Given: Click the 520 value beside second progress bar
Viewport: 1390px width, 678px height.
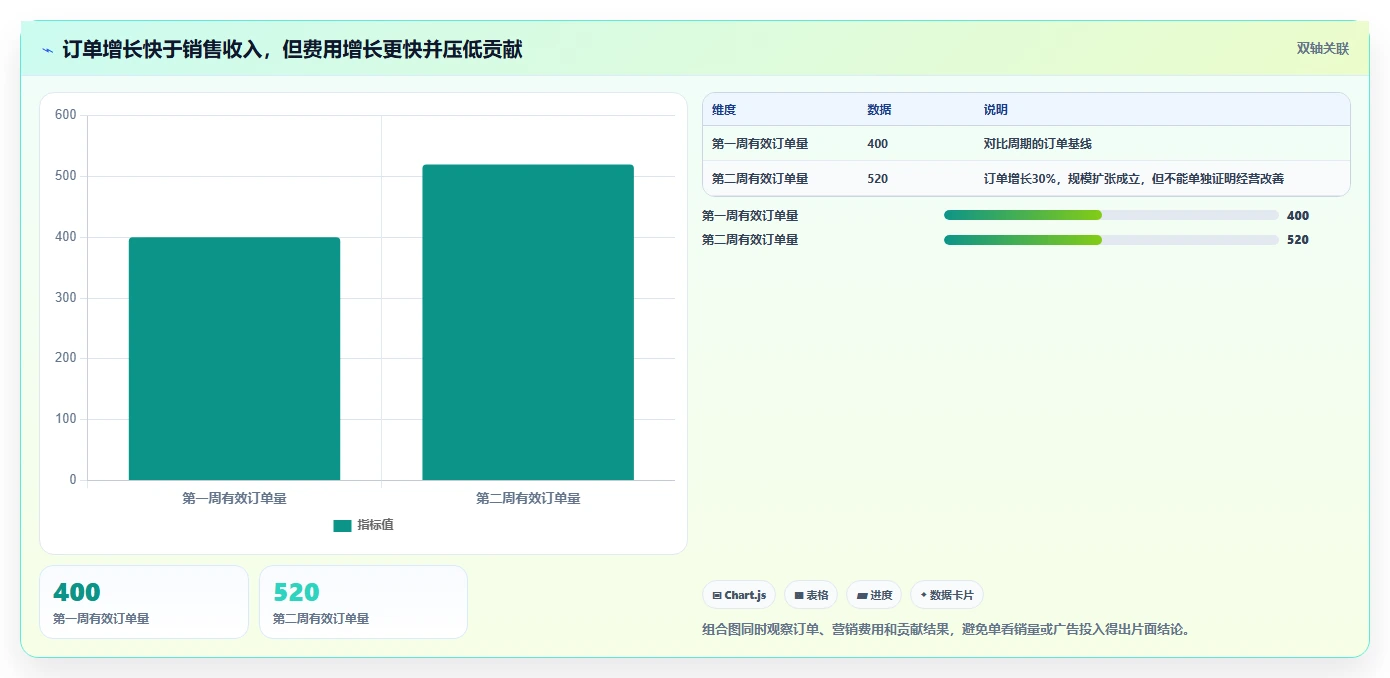Looking at the screenshot, I should (1298, 240).
